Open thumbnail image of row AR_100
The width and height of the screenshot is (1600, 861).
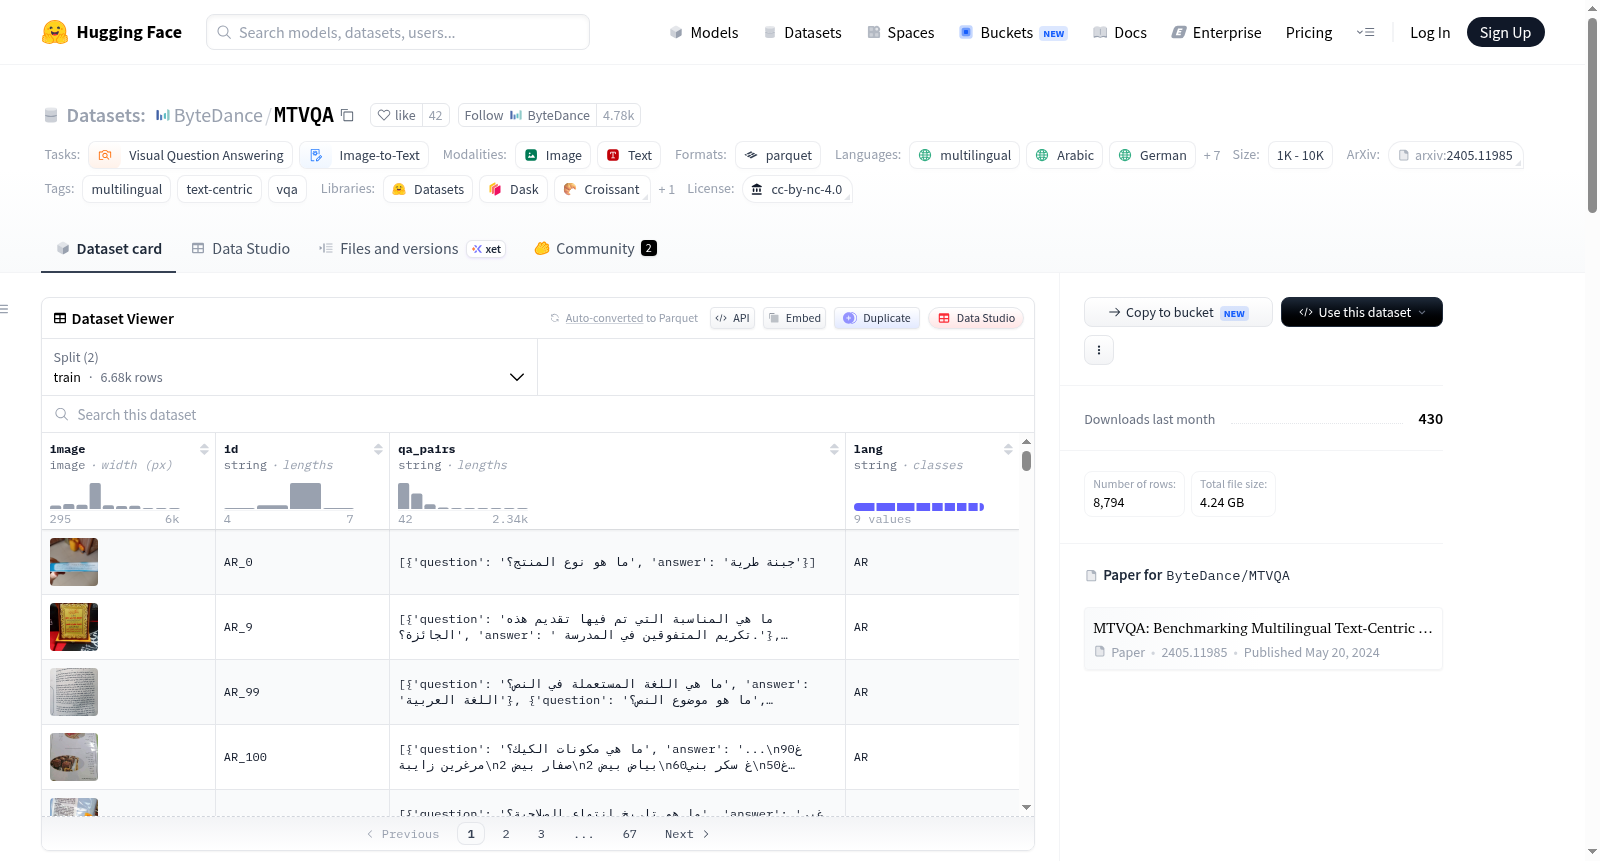click(x=74, y=757)
